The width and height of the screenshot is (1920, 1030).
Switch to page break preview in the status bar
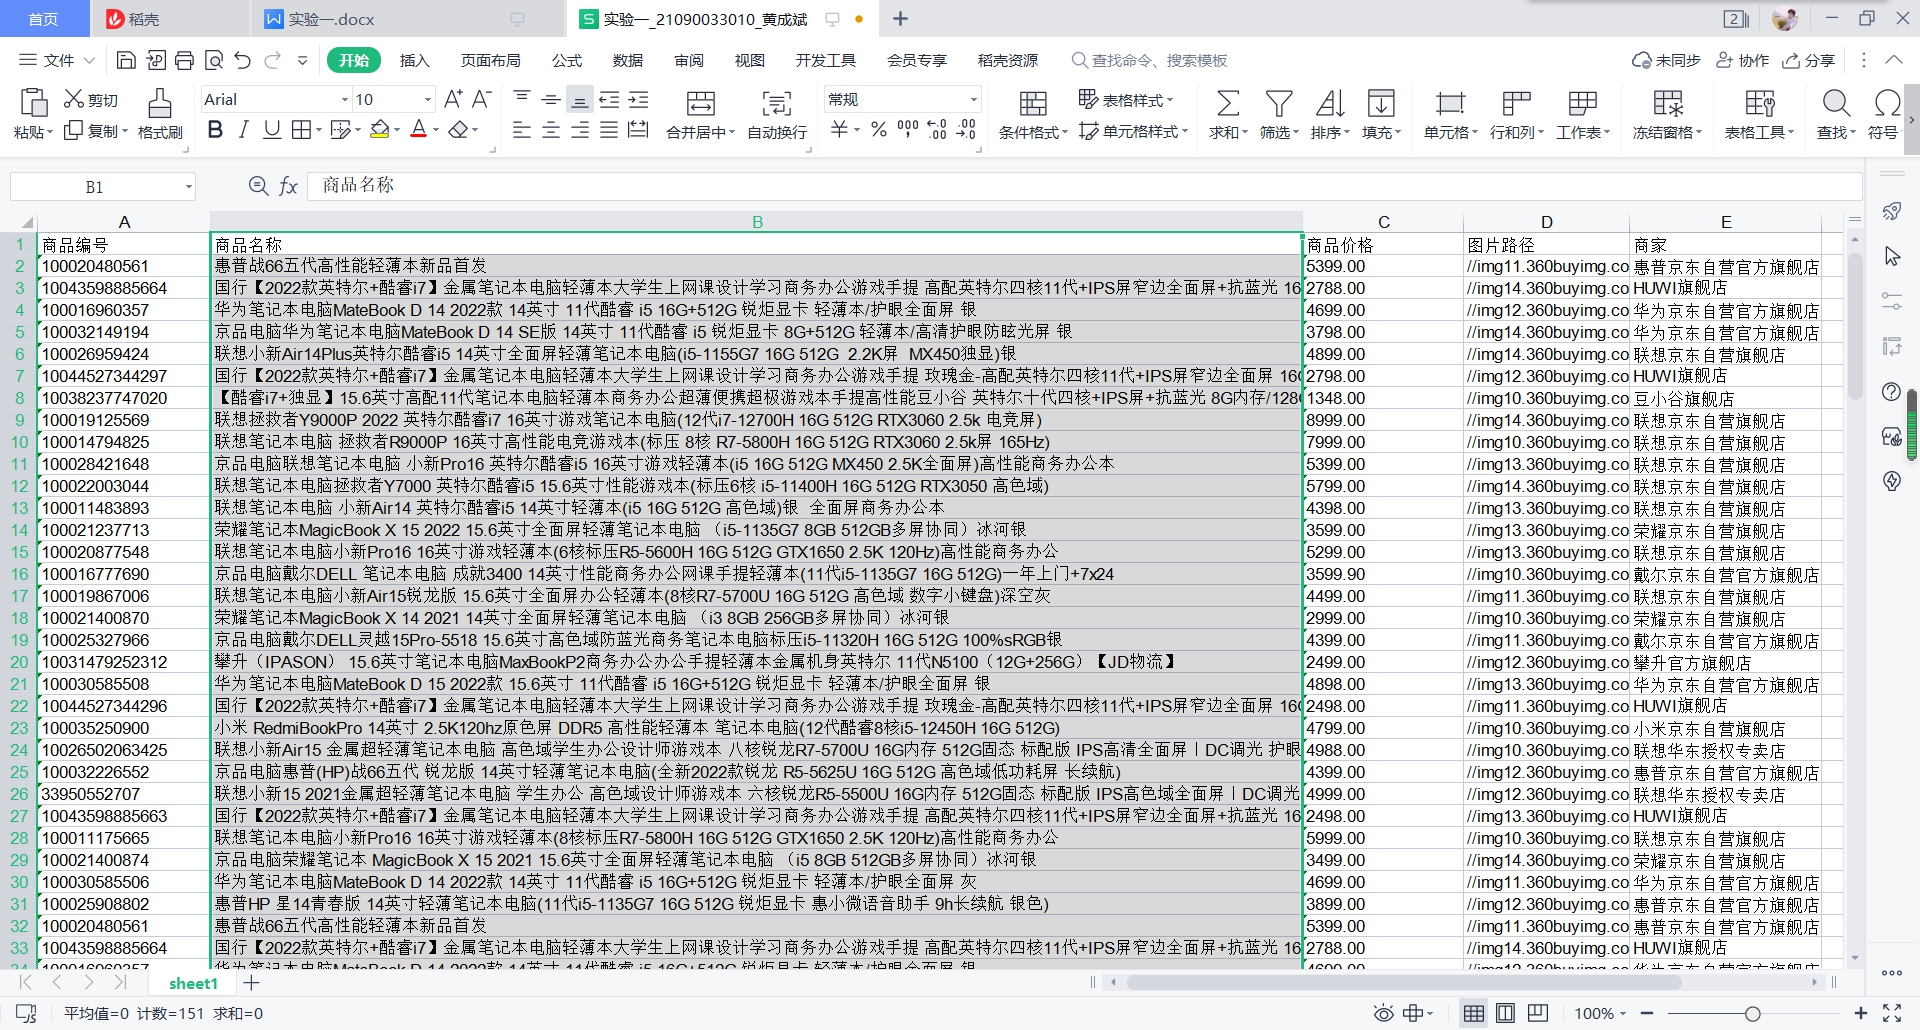(x=1505, y=1013)
